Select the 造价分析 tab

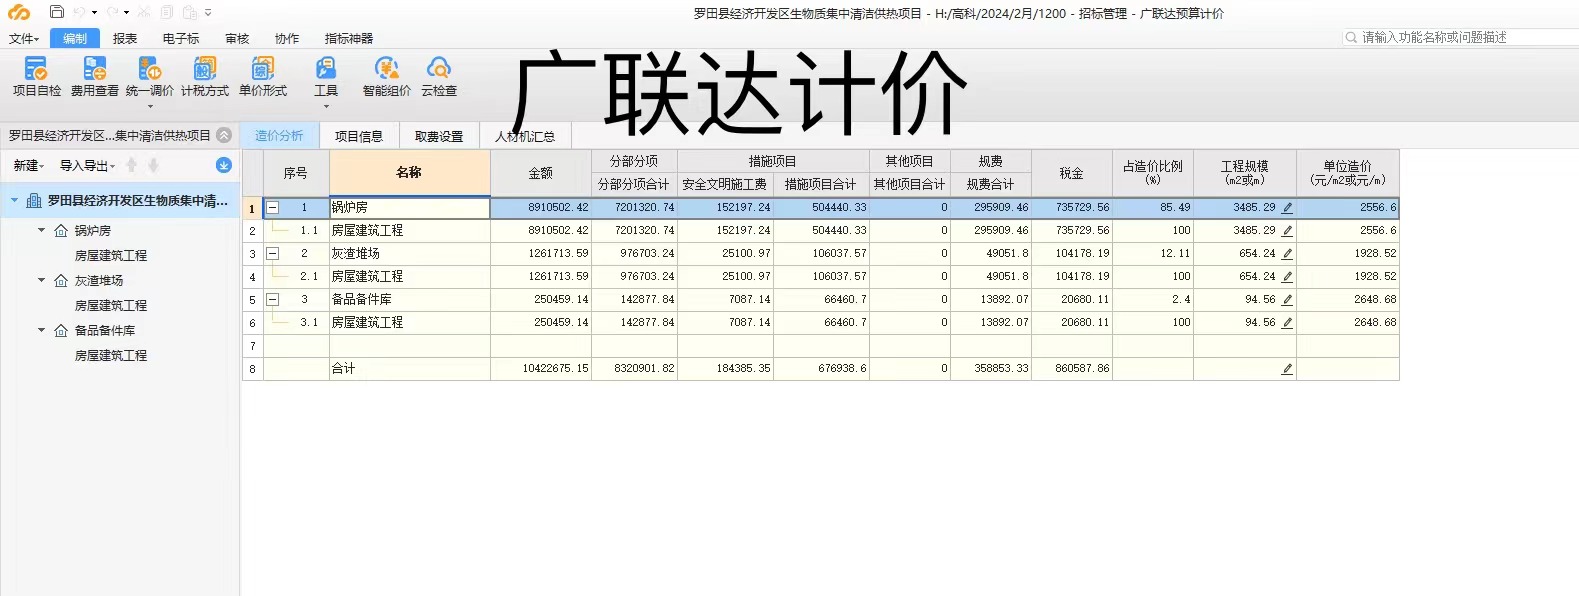[279, 136]
